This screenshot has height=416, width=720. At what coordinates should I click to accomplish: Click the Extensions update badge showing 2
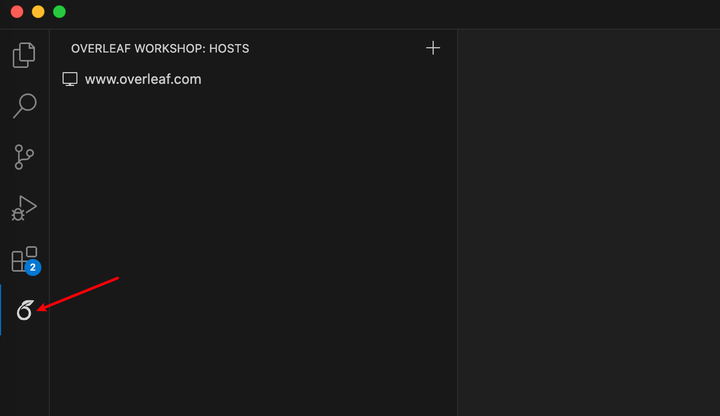click(x=33, y=268)
